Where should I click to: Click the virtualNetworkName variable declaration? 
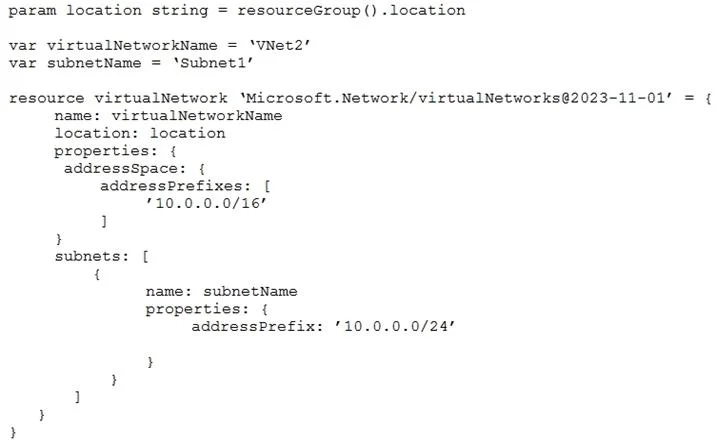click(x=159, y=45)
